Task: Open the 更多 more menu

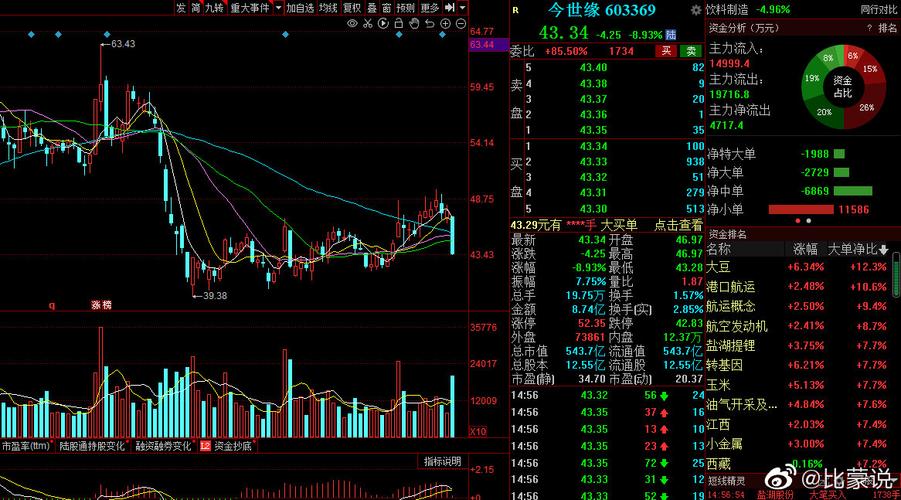Action: 430,7
